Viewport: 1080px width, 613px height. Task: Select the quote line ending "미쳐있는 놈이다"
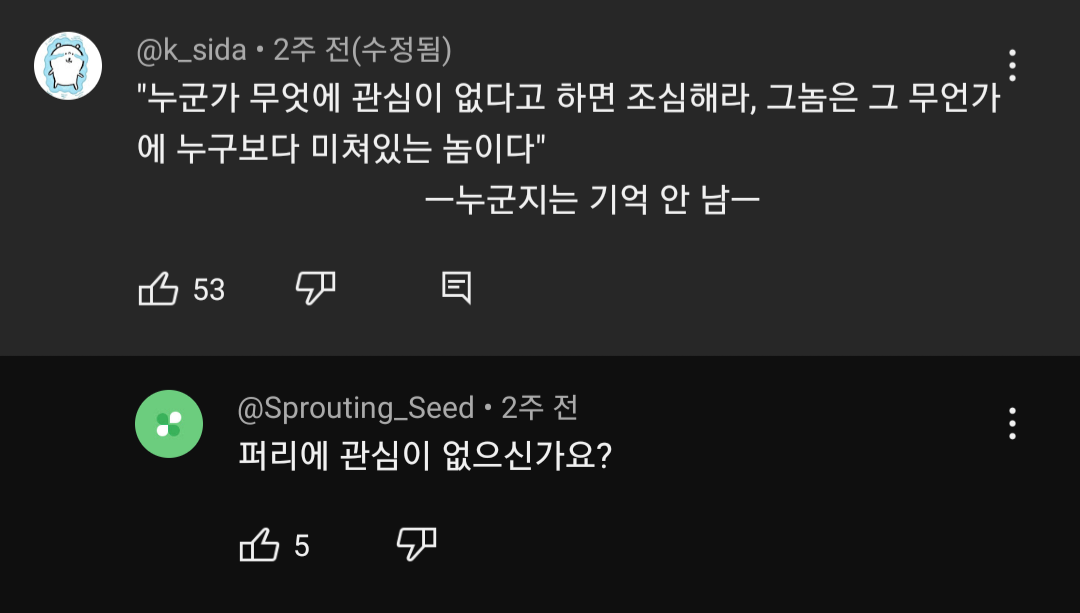click(340, 149)
